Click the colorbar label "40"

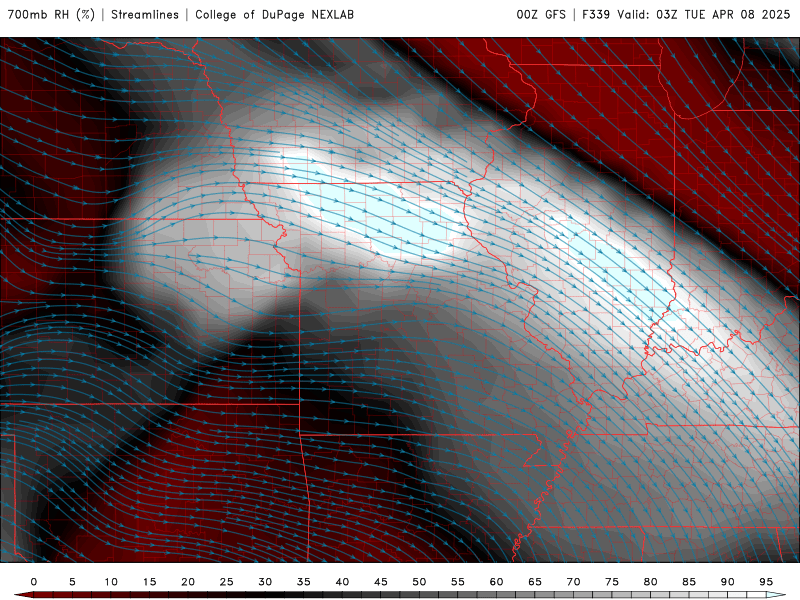click(342, 582)
